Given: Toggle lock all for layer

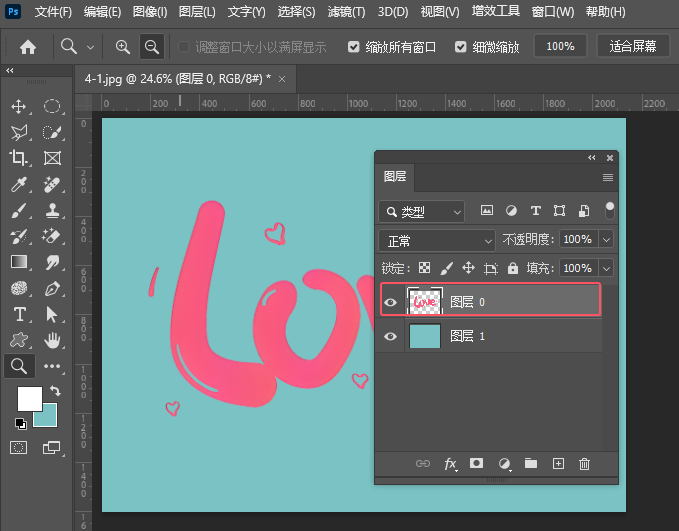Looking at the screenshot, I should (513, 268).
